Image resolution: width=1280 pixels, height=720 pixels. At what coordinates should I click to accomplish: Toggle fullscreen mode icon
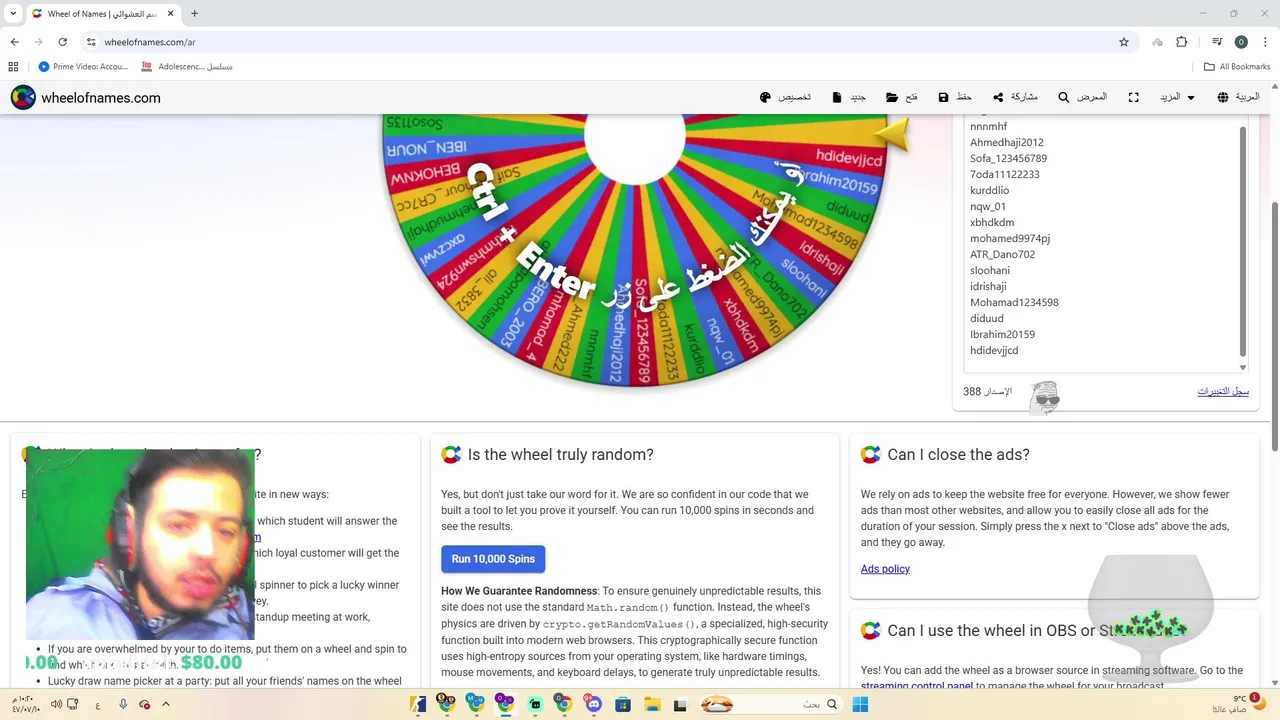tap(1133, 97)
